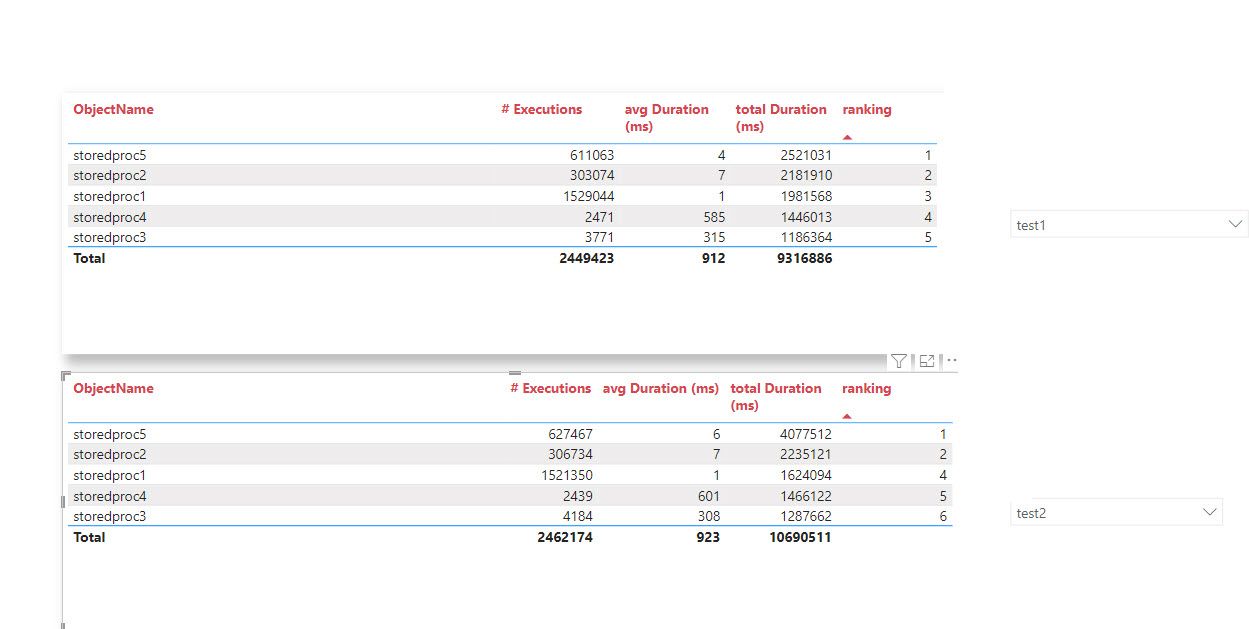Select storedproc4 in the lower table
This screenshot has width=1249, height=629.
(x=110, y=496)
